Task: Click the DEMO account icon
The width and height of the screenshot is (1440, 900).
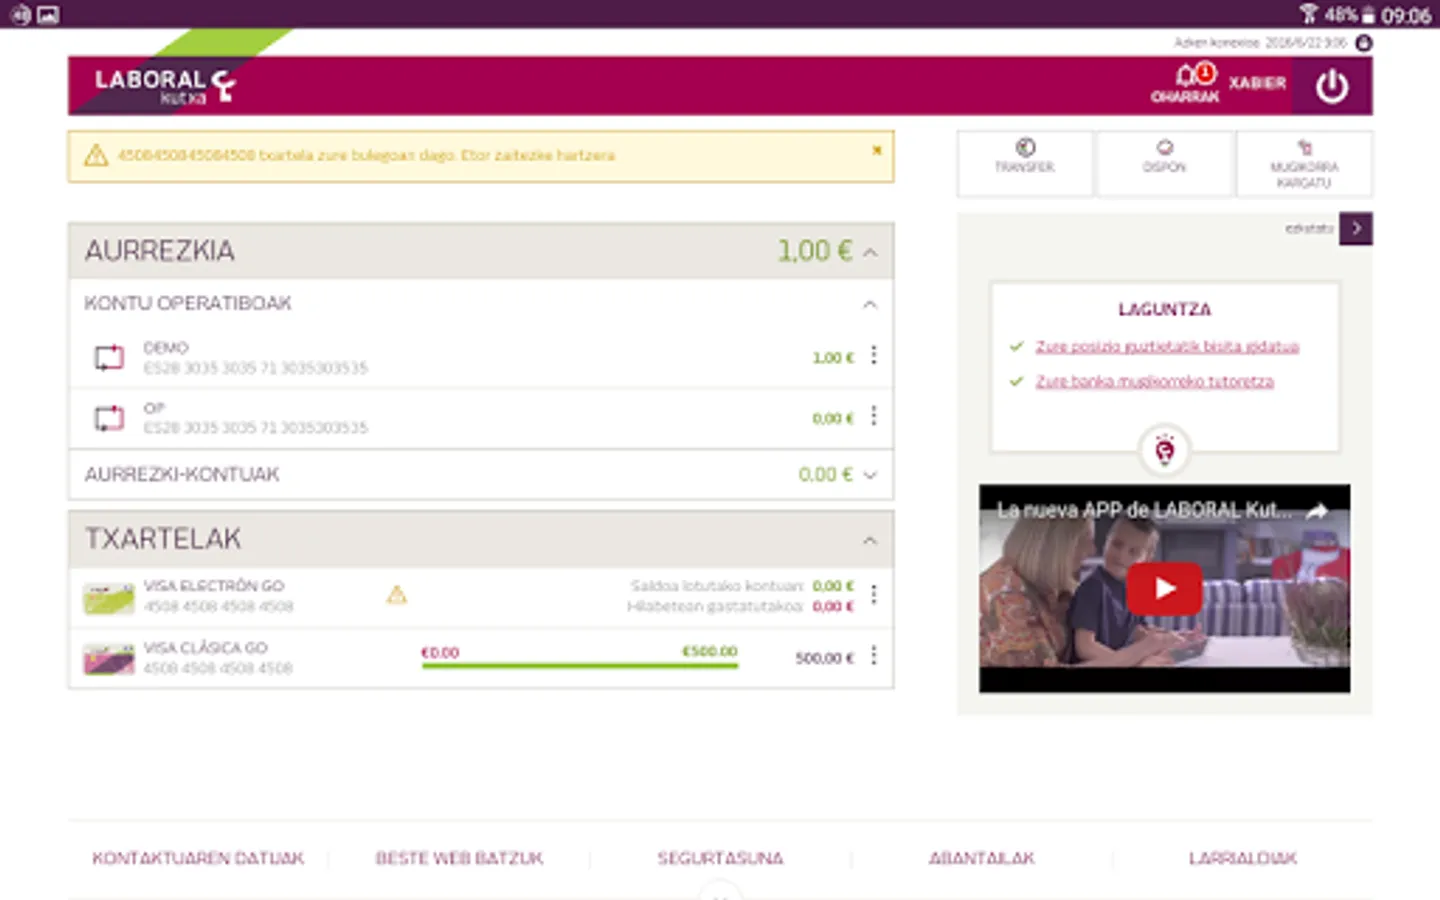Action: pos(109,357)
